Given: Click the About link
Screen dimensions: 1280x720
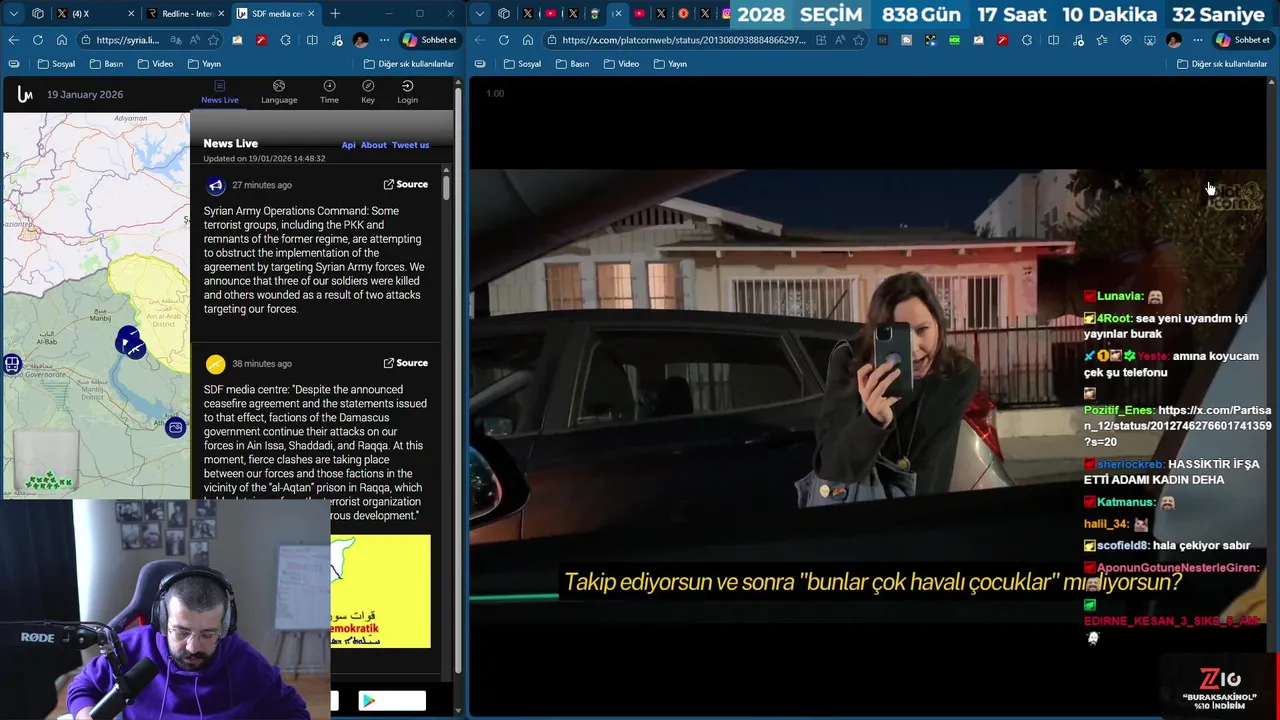Looking at the screenshot, I should [373, 145].
